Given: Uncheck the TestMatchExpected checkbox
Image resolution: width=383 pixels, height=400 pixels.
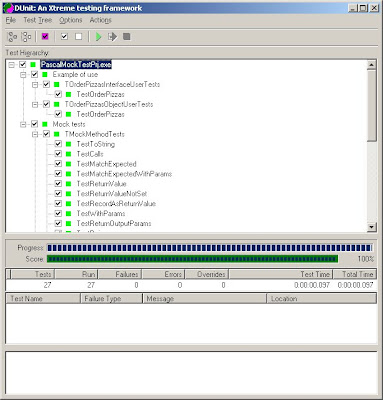Looking at the screenshot, I should (x=58, y=164).
